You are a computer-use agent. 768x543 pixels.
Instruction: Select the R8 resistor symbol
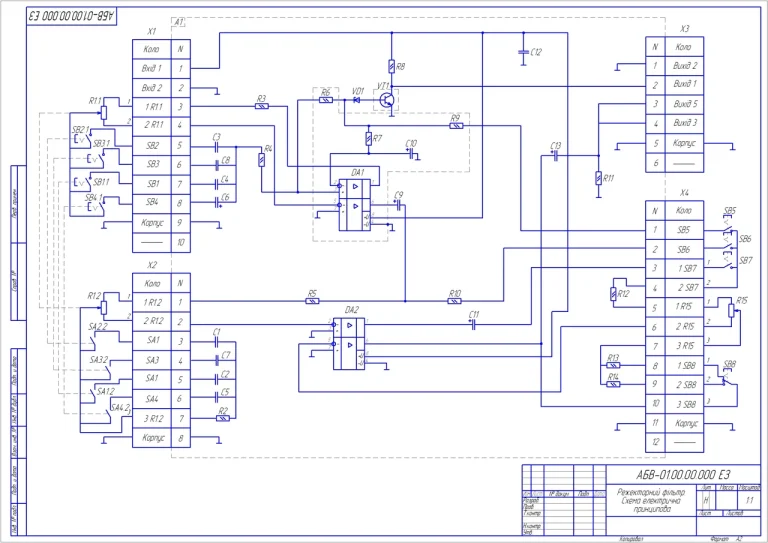(x=391, y=66)
